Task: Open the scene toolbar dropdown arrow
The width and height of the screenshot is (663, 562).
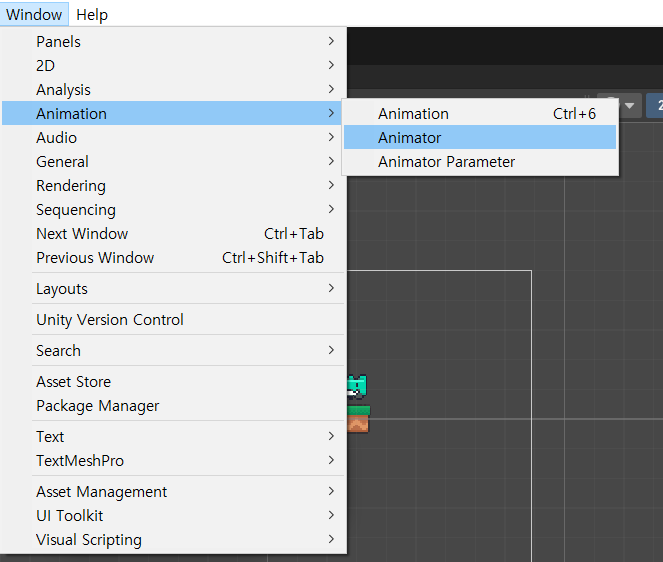Action: coord(630,105)
